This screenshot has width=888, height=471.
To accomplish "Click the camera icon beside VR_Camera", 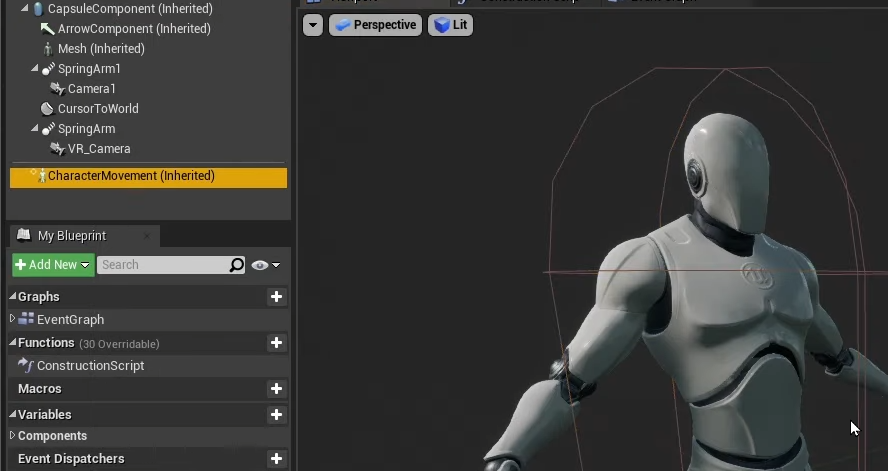I will pyautogui.click(x=57, y=148).
